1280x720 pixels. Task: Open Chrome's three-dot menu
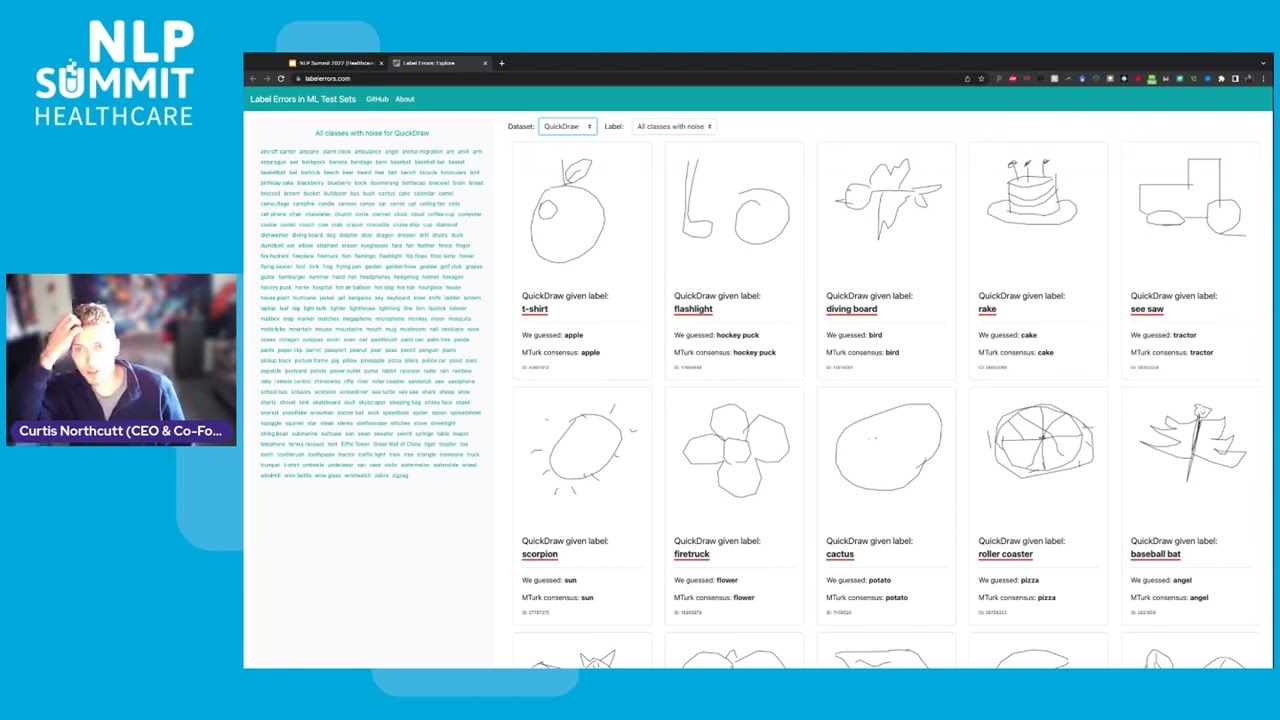[1263, 78]
